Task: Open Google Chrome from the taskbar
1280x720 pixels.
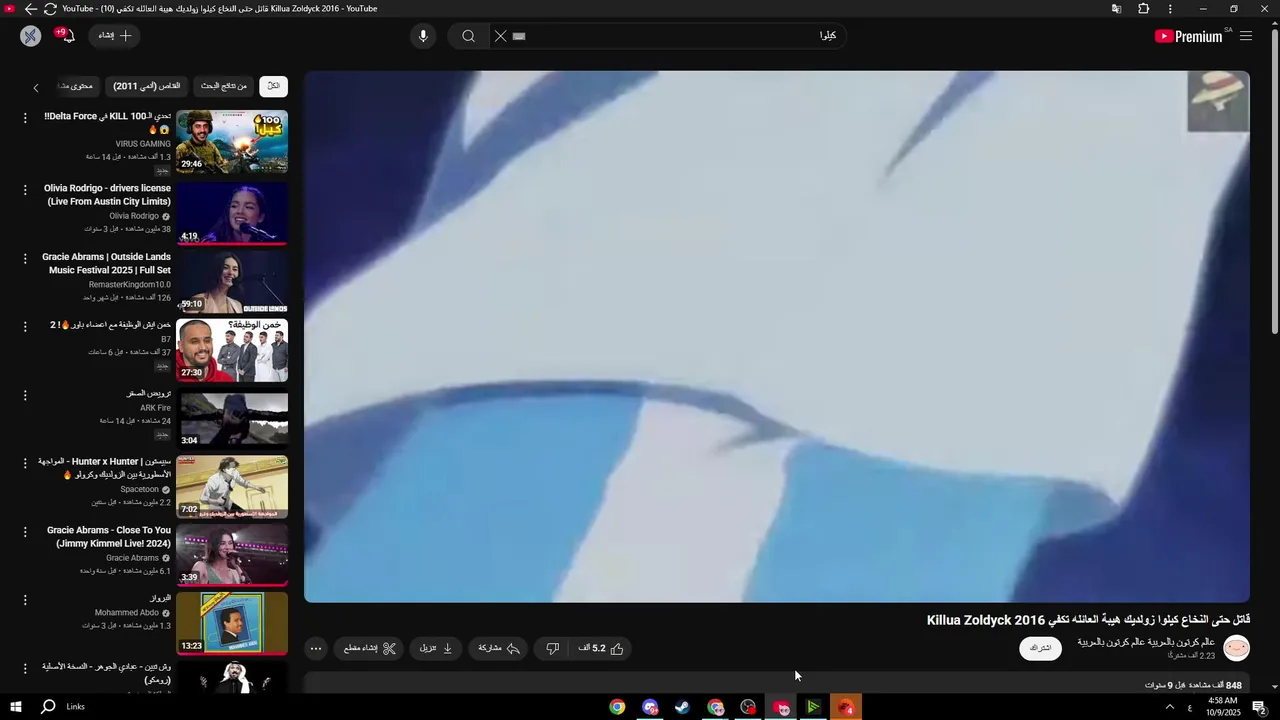Action: pyautogui.click(x=617, y=707)
